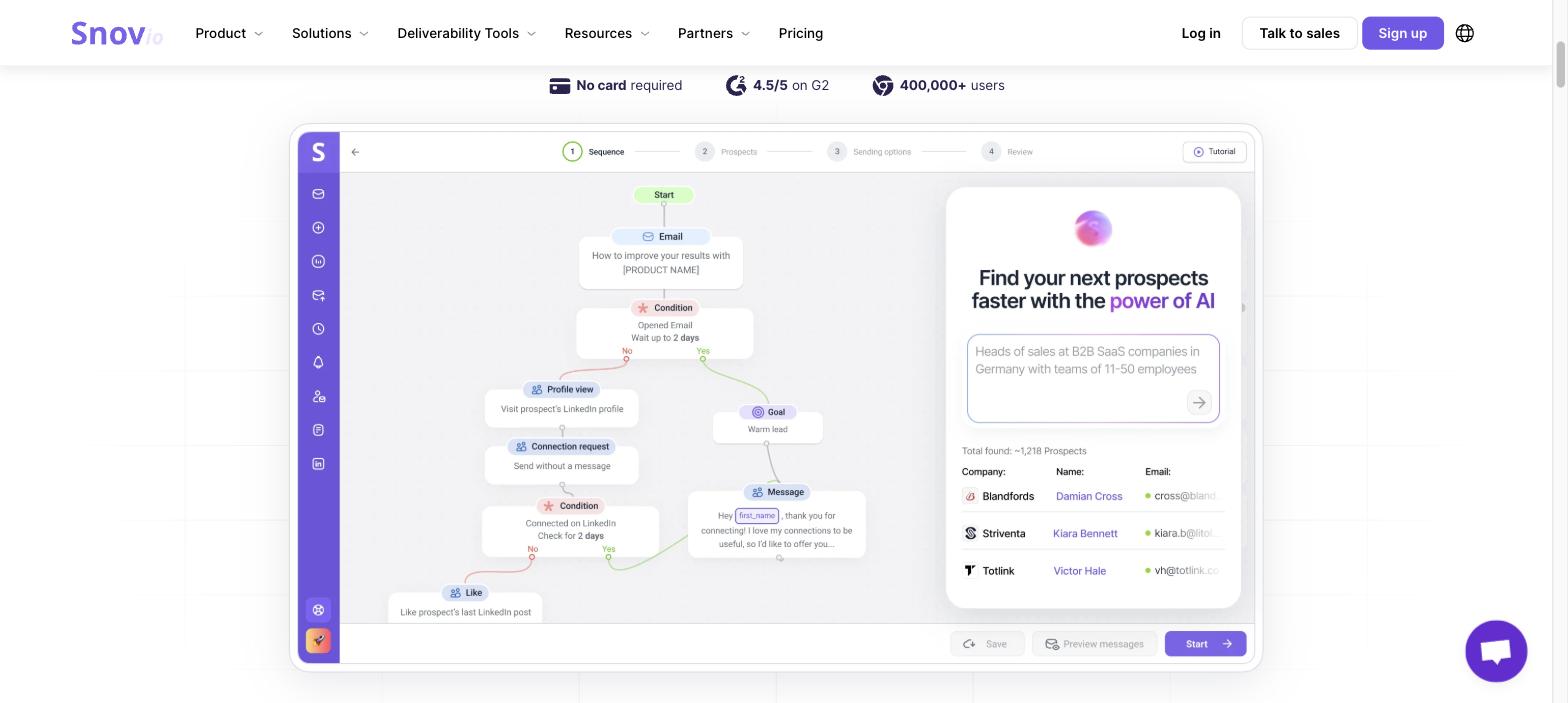1568x703 pixels.
Task: Switch to step 2 Prospects
Action: coord(727,152)
